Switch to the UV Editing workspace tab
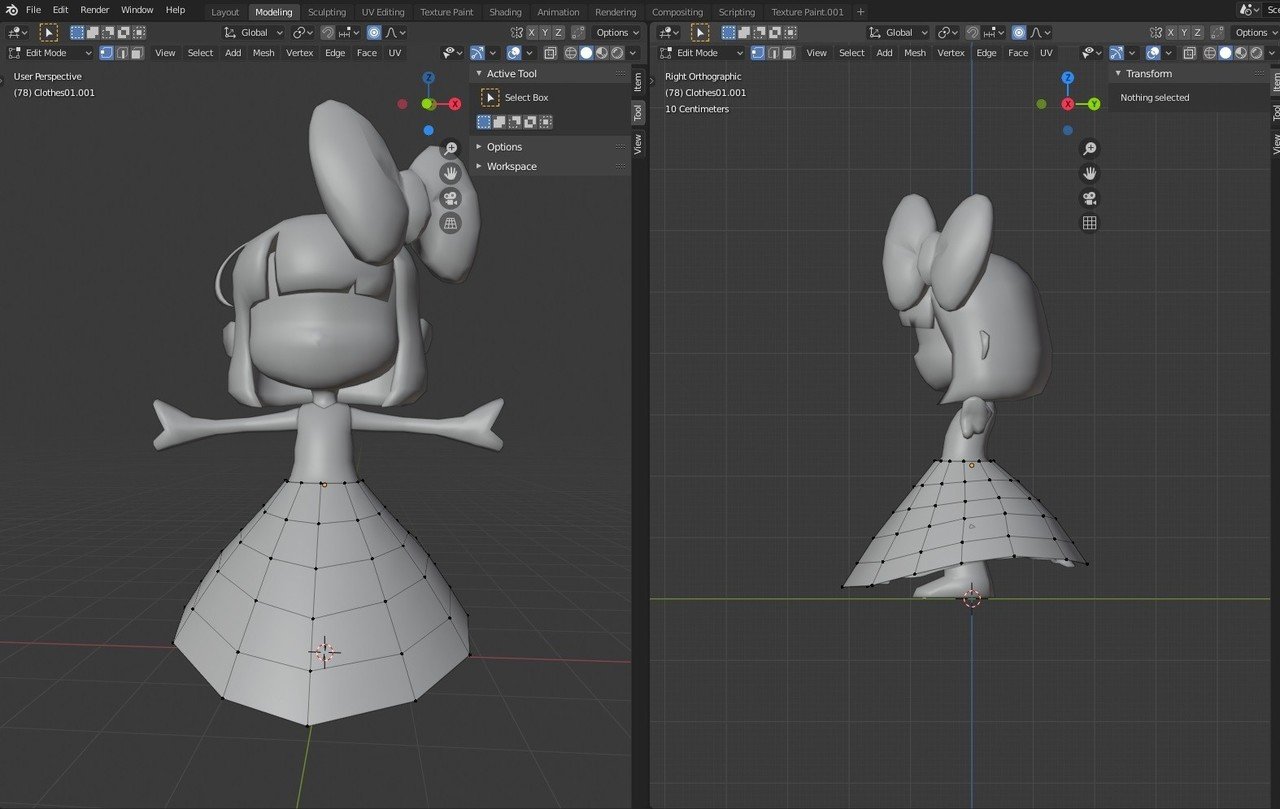 383,12
